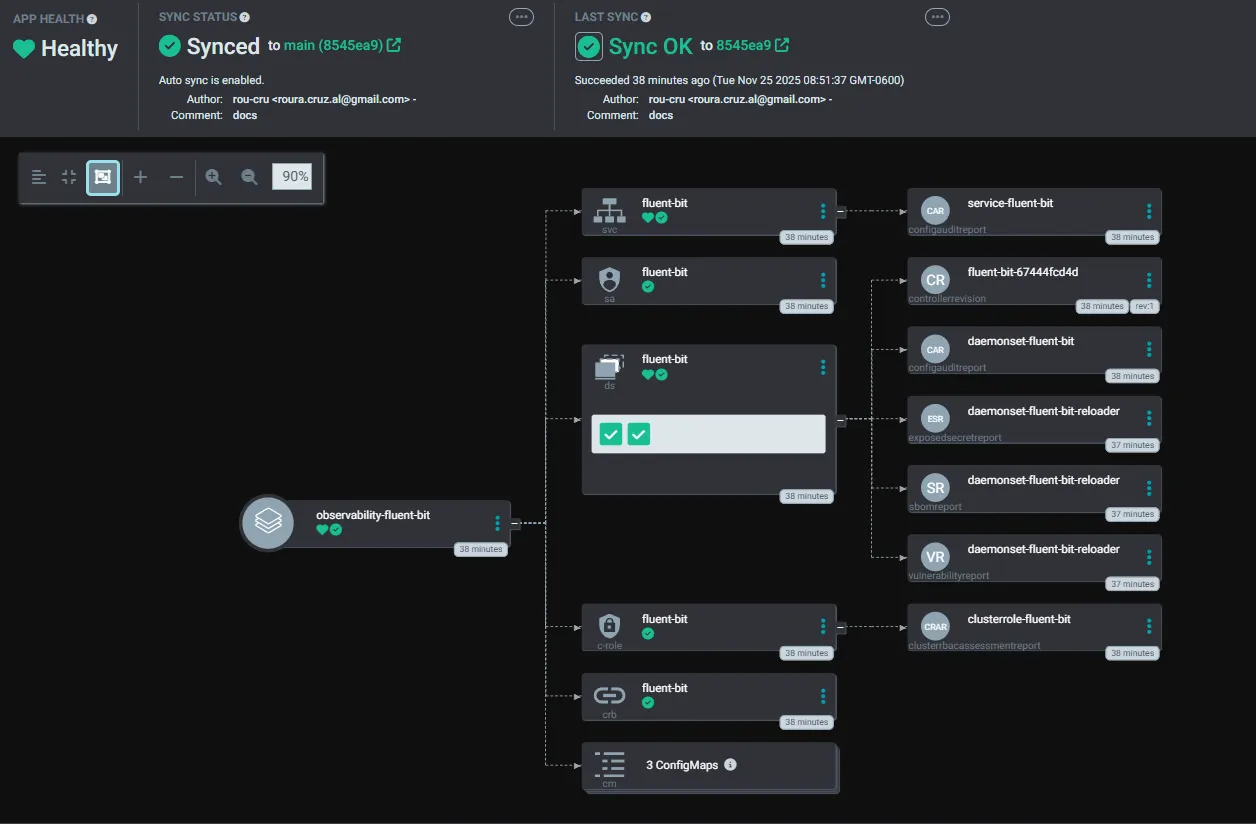1256x824 pixels.
Task: Click the fluent-bit sa service account icon
Action: (610, 280)
